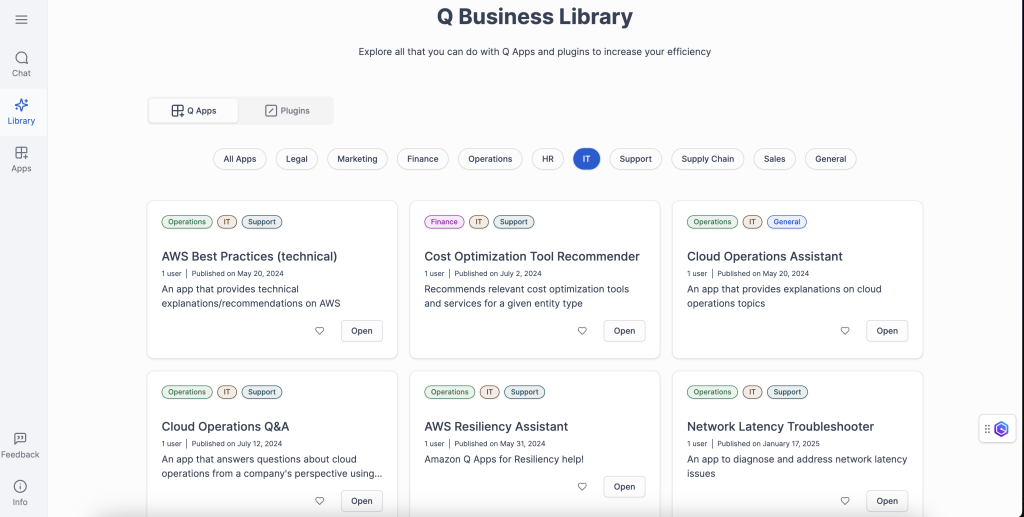The image size is (1024, 517).
Task: Favorite AWS Resiliency Assistant with heart
Action: point(583,487)
